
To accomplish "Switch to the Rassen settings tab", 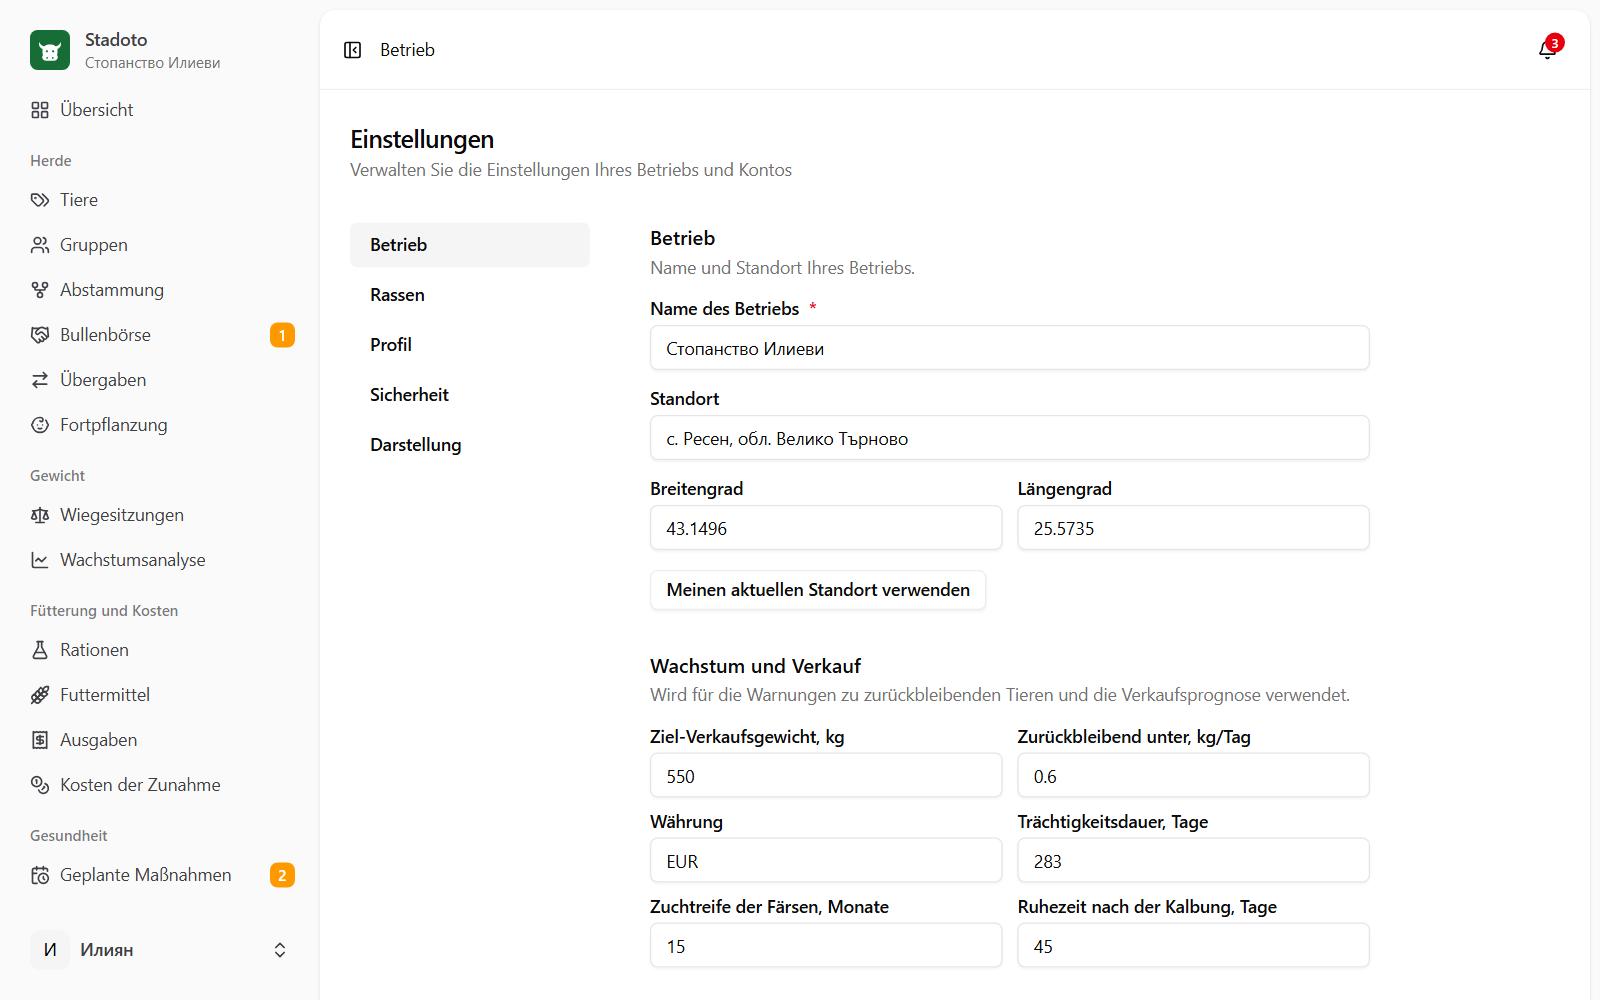I will [x=470, y=295].
